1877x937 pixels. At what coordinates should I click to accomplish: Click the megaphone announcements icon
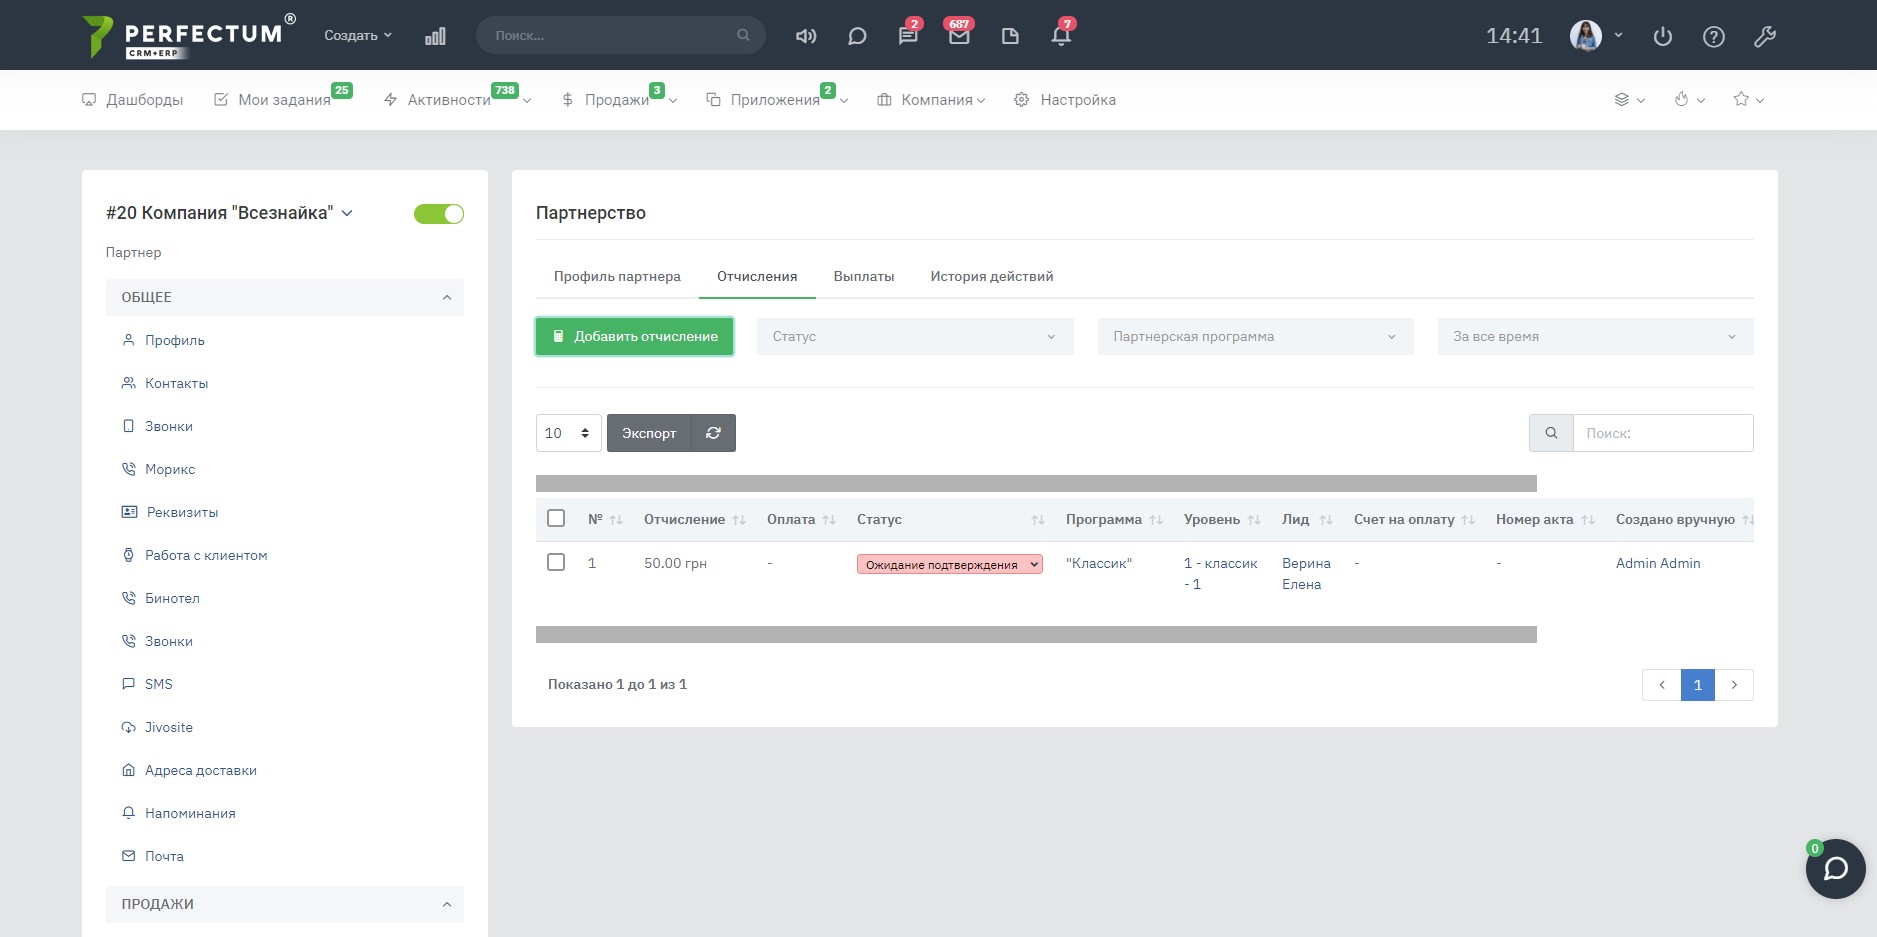[805, 36]
